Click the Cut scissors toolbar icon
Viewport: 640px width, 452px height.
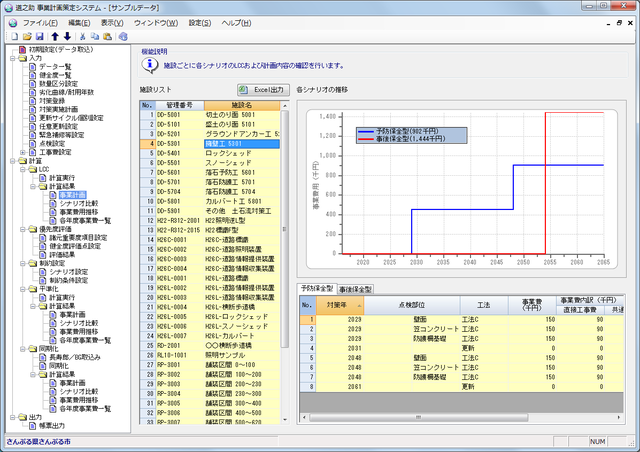(82, 35)
